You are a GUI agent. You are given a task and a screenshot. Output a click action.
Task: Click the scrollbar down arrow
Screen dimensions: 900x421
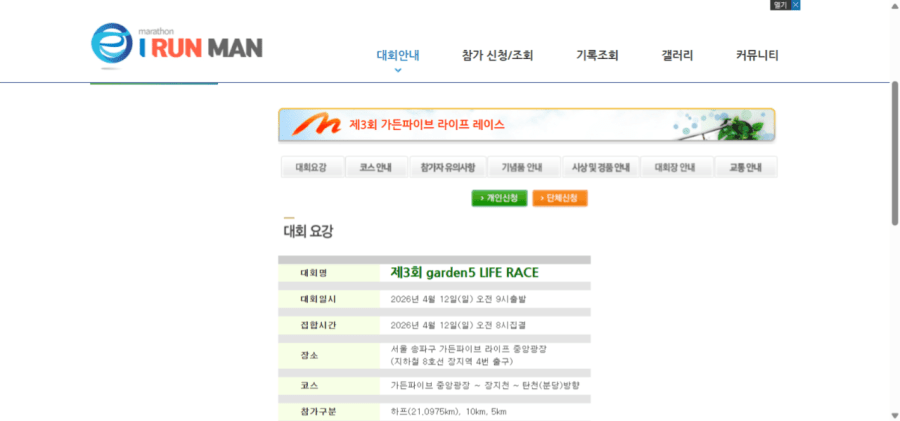(x=895, y=415)
